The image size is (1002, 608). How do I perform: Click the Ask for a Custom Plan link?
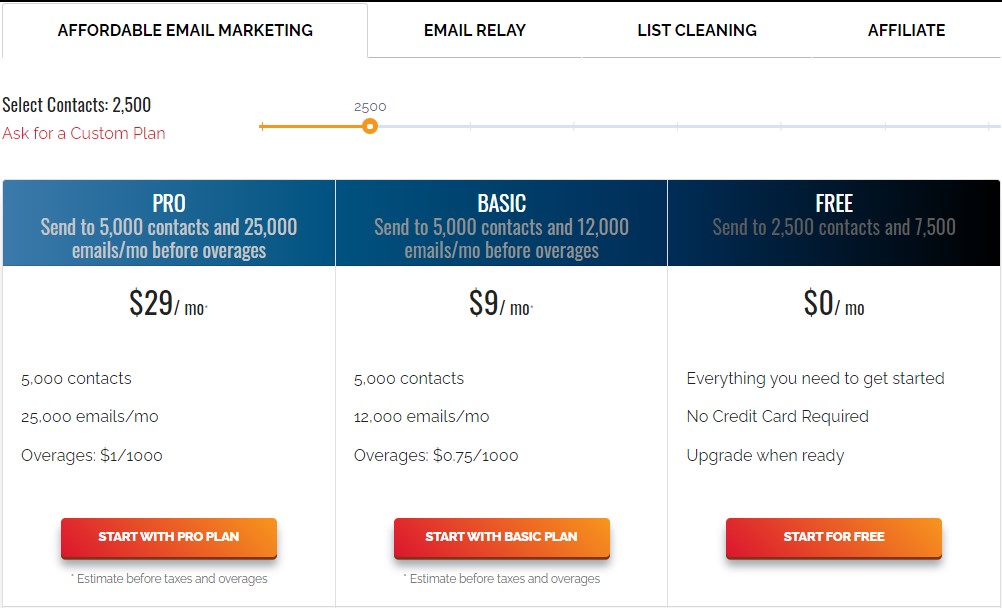point(84,133)
